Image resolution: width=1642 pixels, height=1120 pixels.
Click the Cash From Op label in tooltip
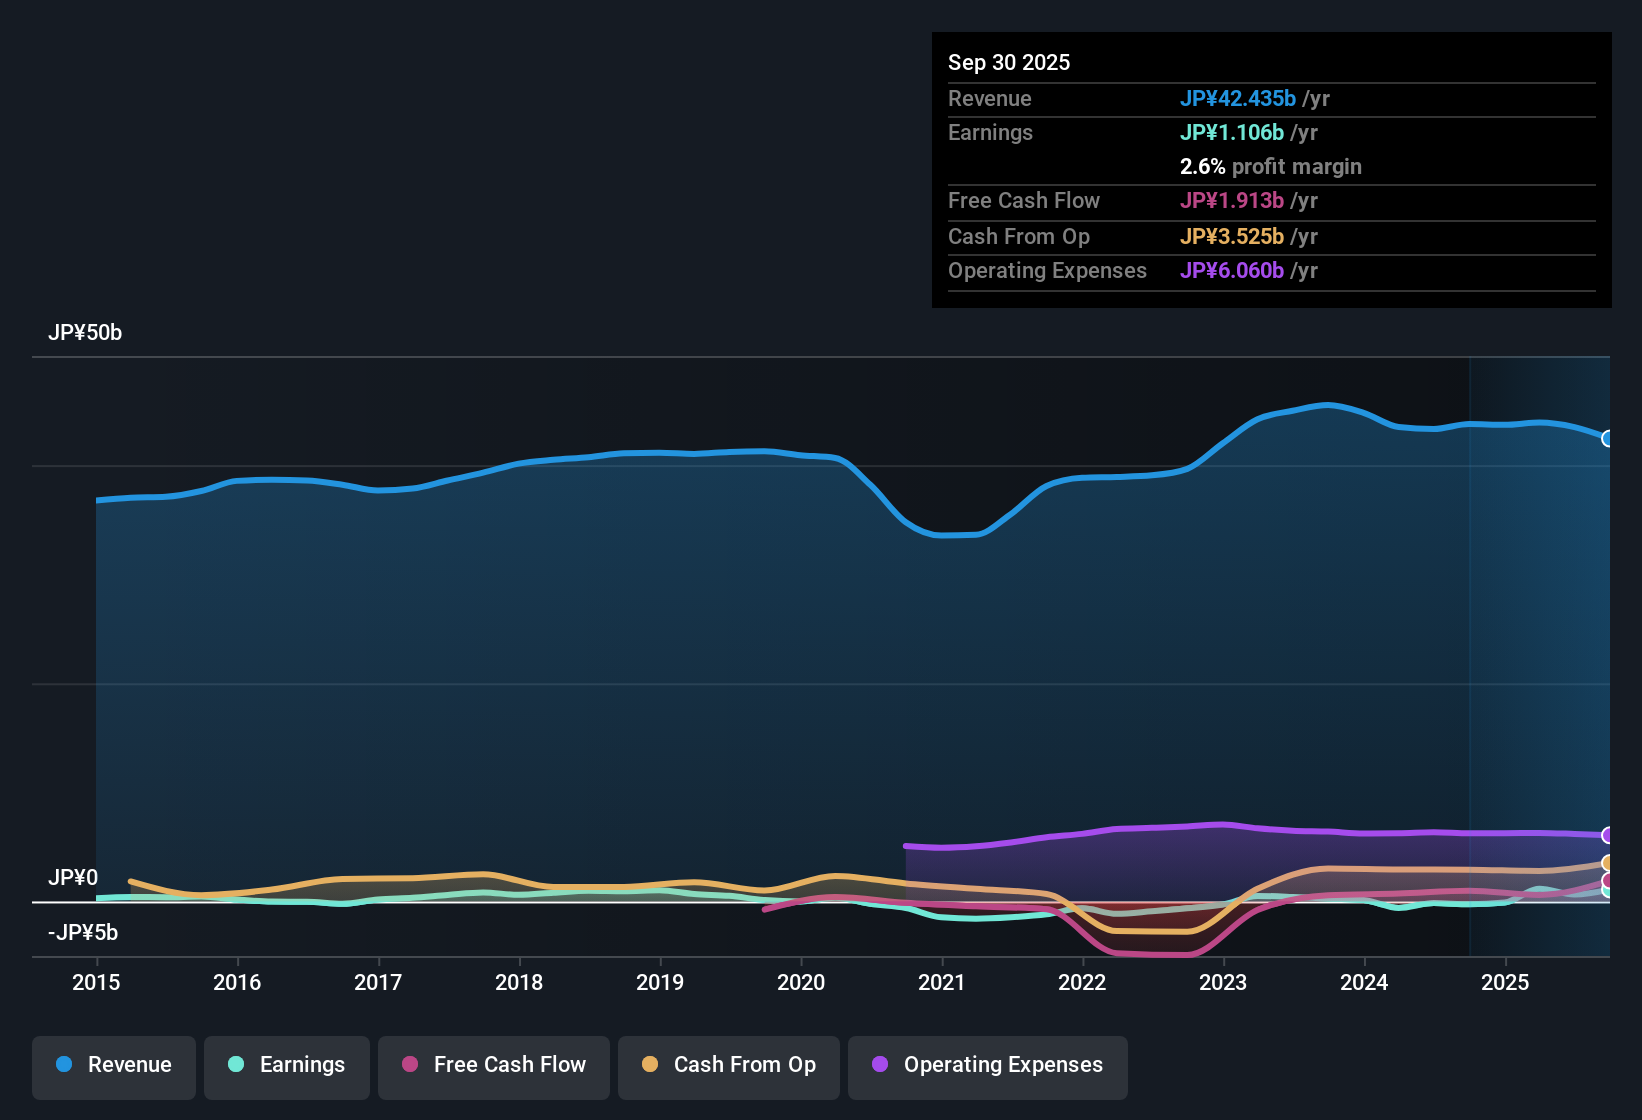click(1019, 237)
